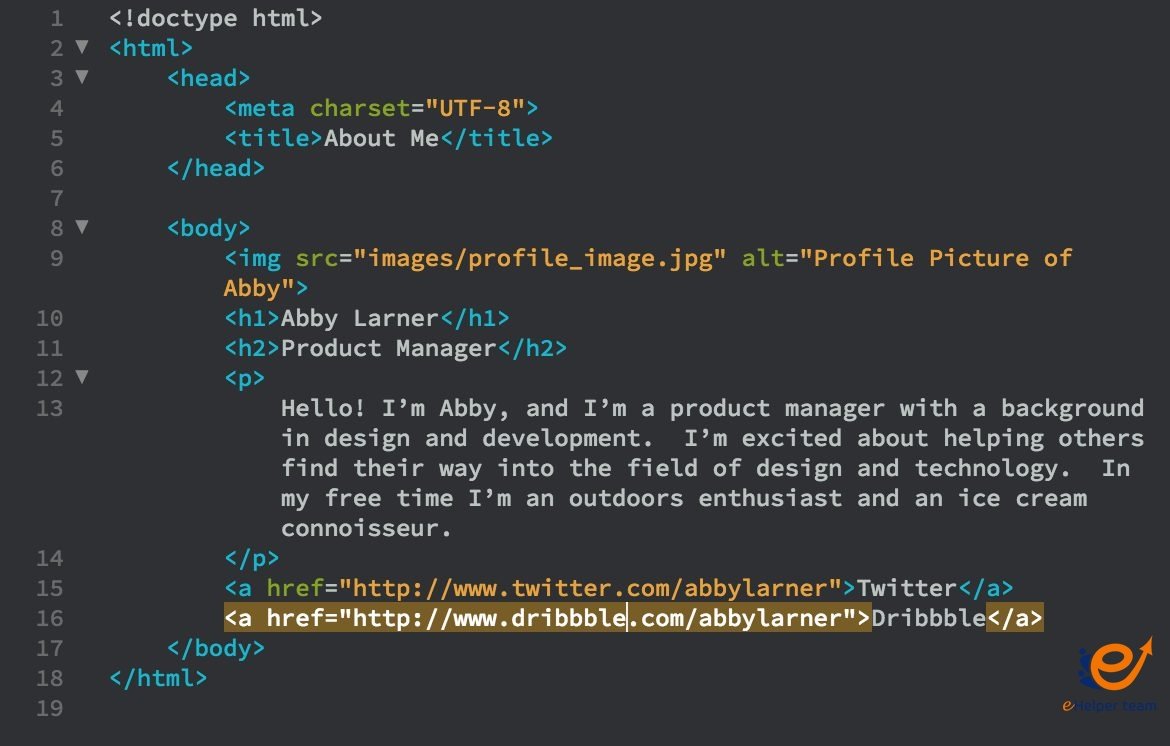Fold the body block on line 8
The image size is (1170, 746).
coord(82,227)
